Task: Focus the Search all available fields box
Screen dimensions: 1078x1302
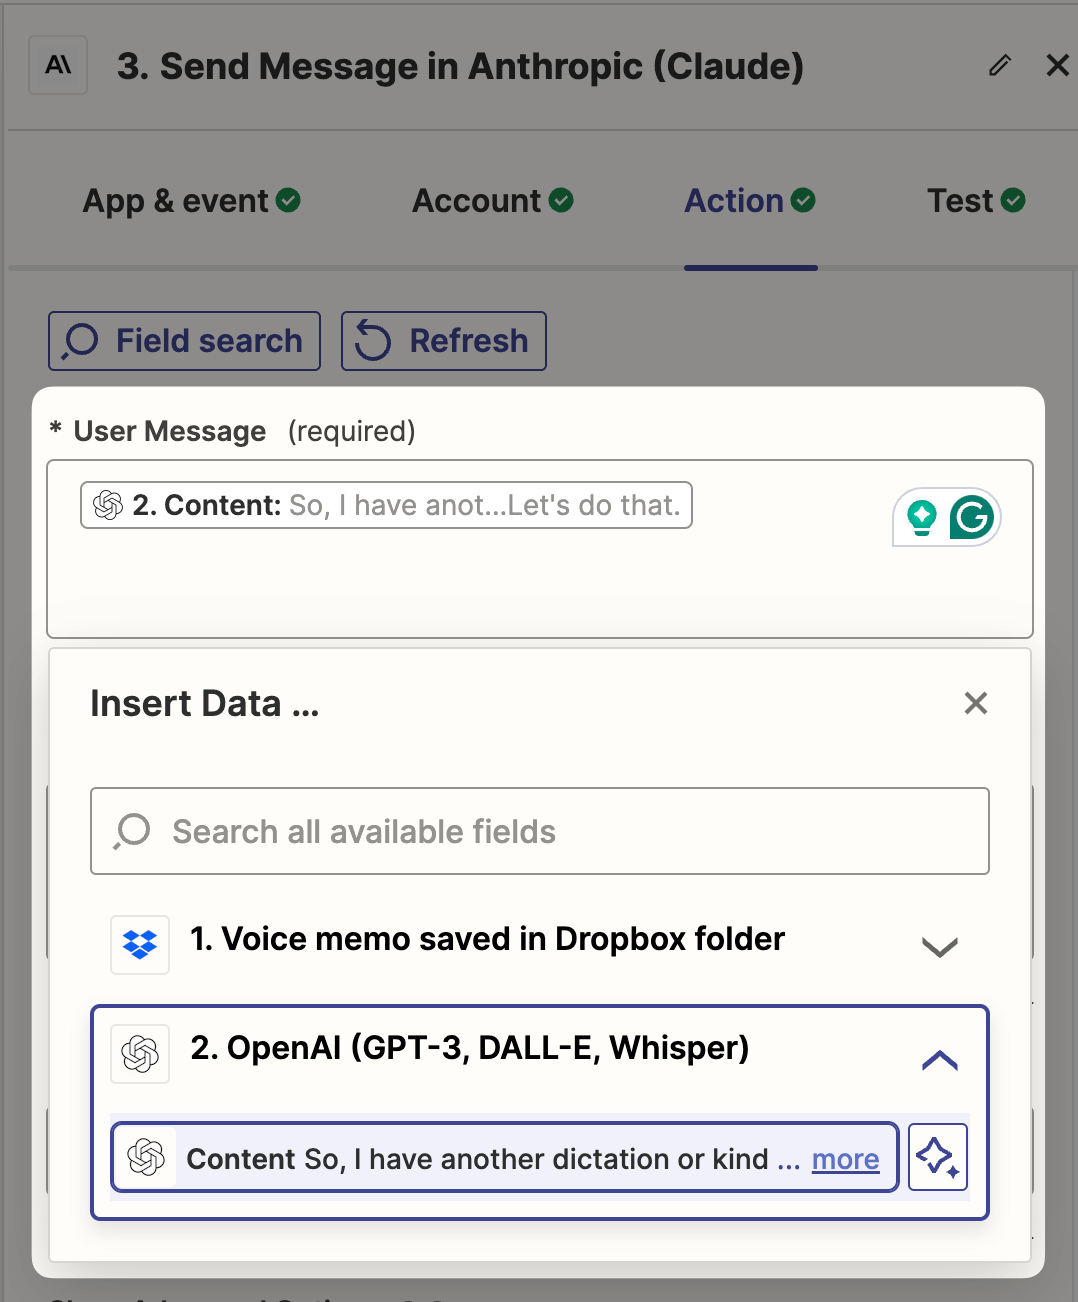Action: click(540, 831)
